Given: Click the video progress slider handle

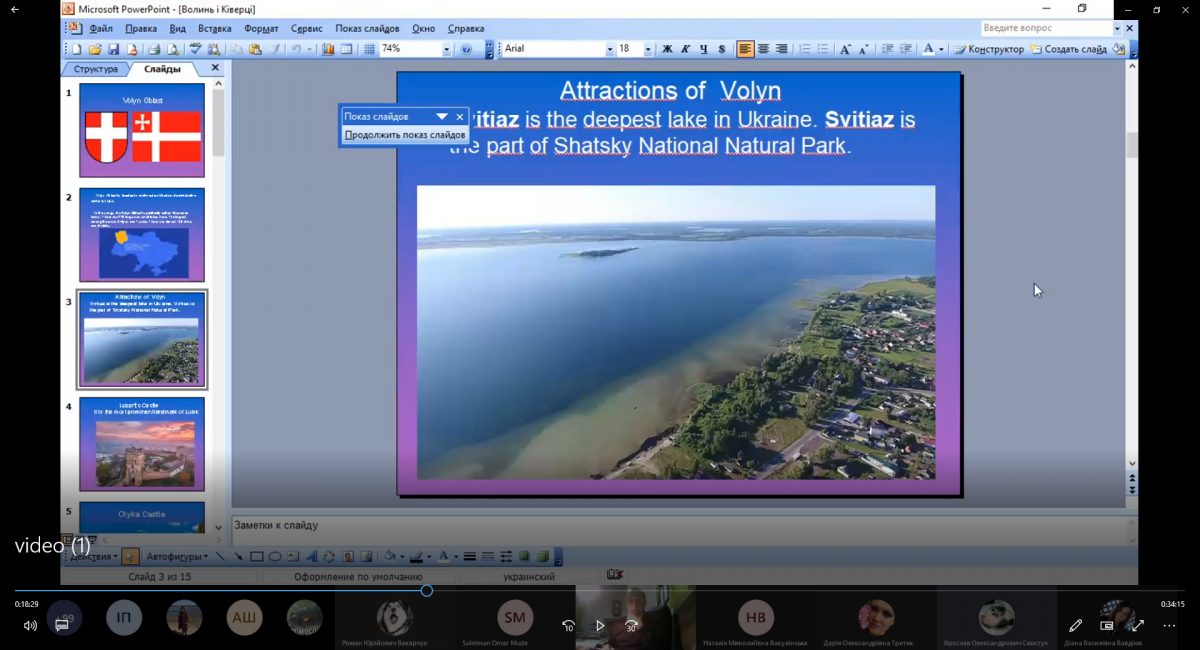Looking at the screenshot, I should (427, 591).
